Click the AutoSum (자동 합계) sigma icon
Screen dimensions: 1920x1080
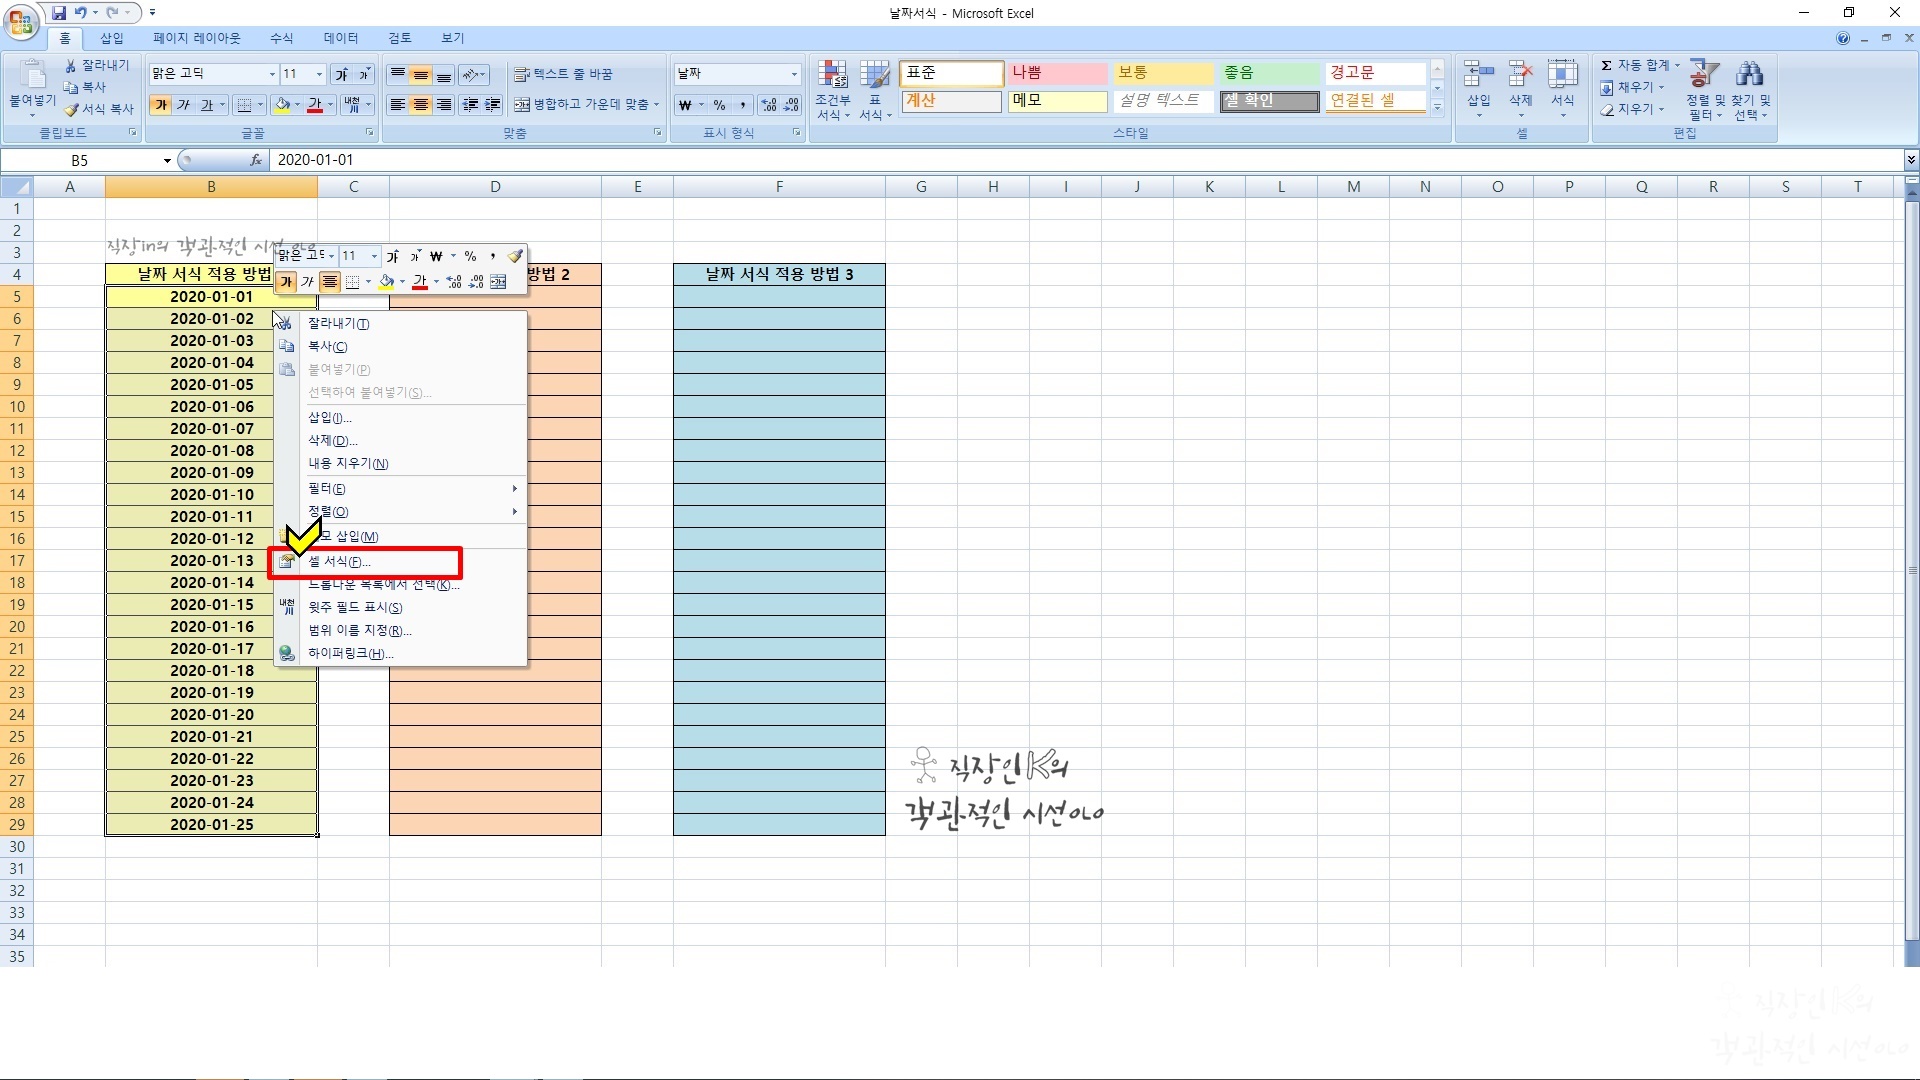click(1606, 65)
